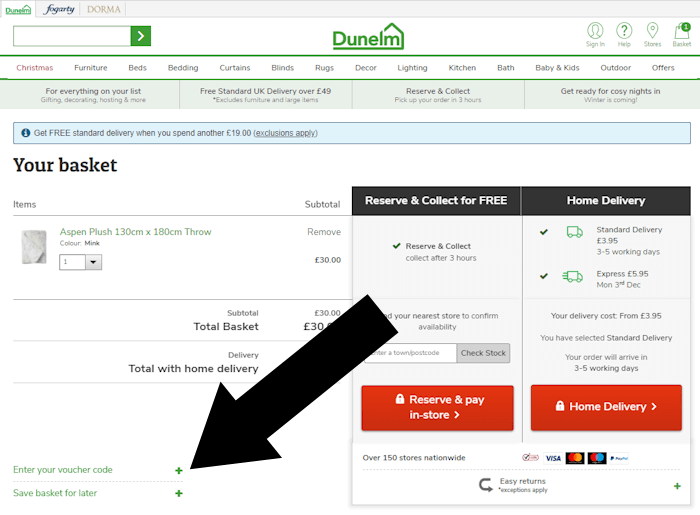
Task: Click the Save basket for later link
Action: point(55,493)
